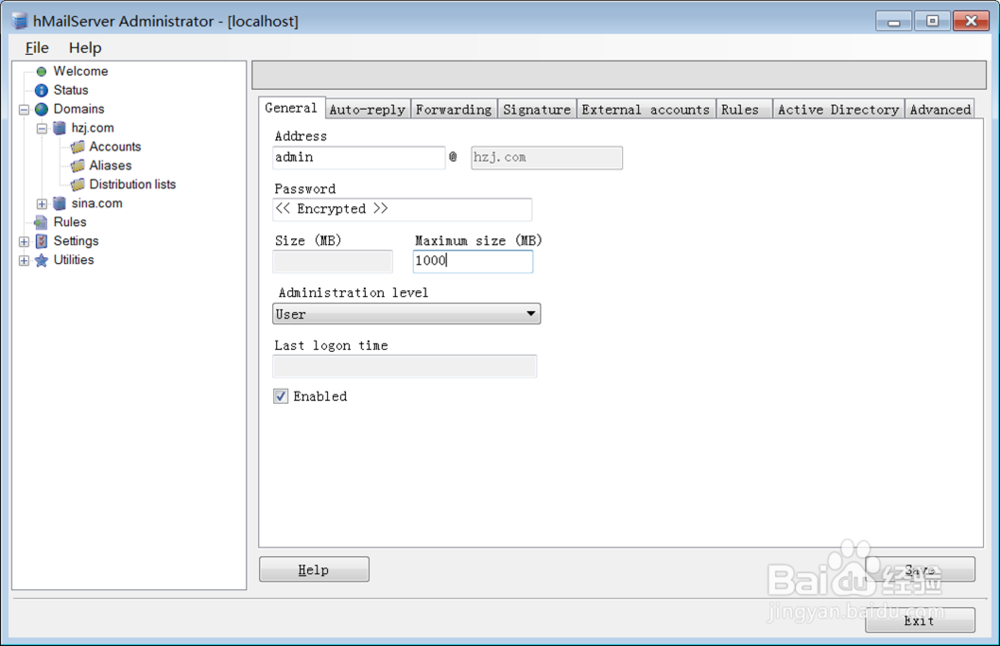This screenshot has width=1000, height=646.
Task: Select Distribution lists under hzj.com
Action: click(x=133, y=184)
